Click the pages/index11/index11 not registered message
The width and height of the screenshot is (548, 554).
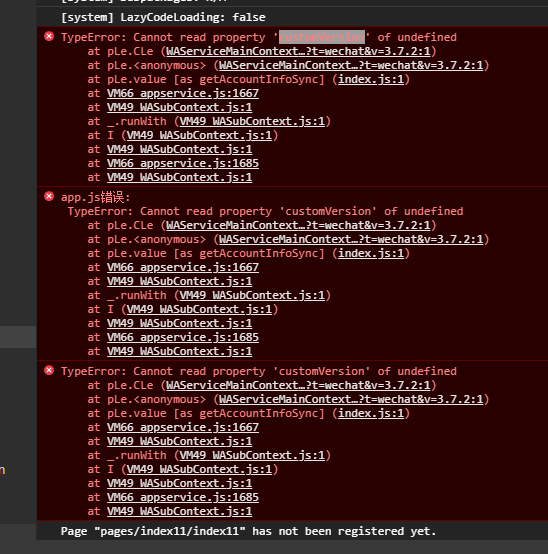pyautogui.click(x=248, y=531)
